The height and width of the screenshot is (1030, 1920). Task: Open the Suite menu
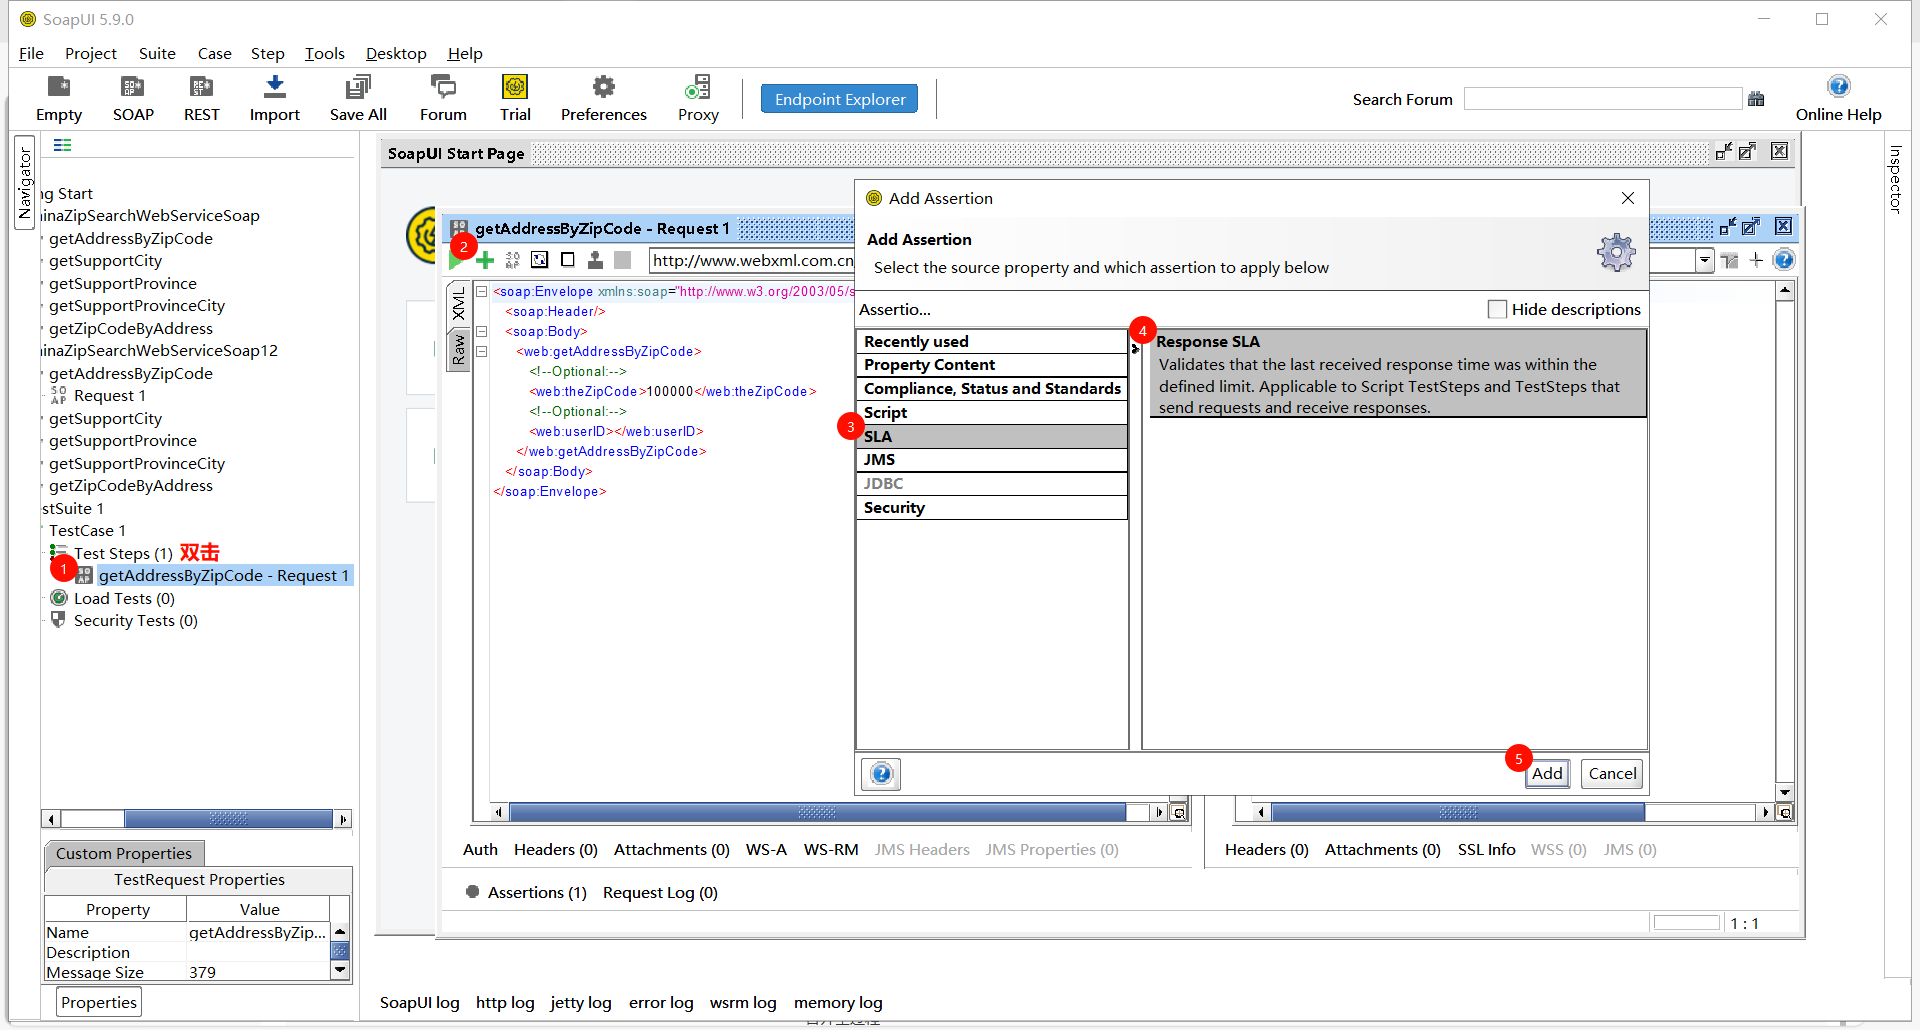[157, 53]
